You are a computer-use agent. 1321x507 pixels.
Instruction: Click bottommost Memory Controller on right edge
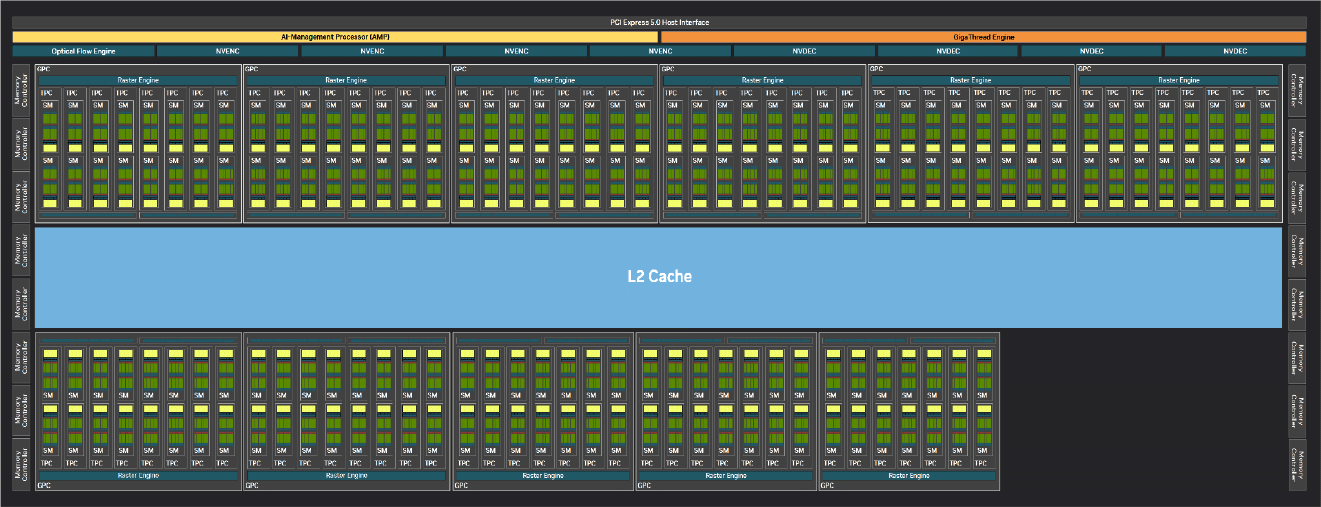[1296, 464]
